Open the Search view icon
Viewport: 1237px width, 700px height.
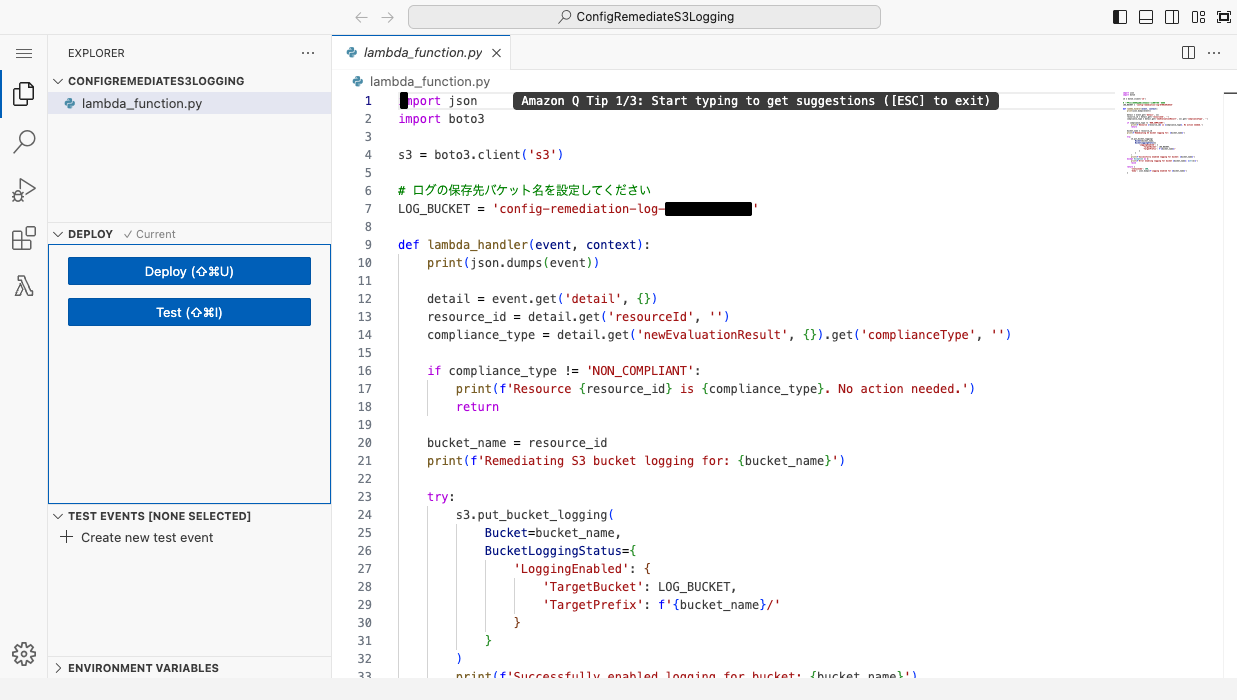tap(24, 142)
